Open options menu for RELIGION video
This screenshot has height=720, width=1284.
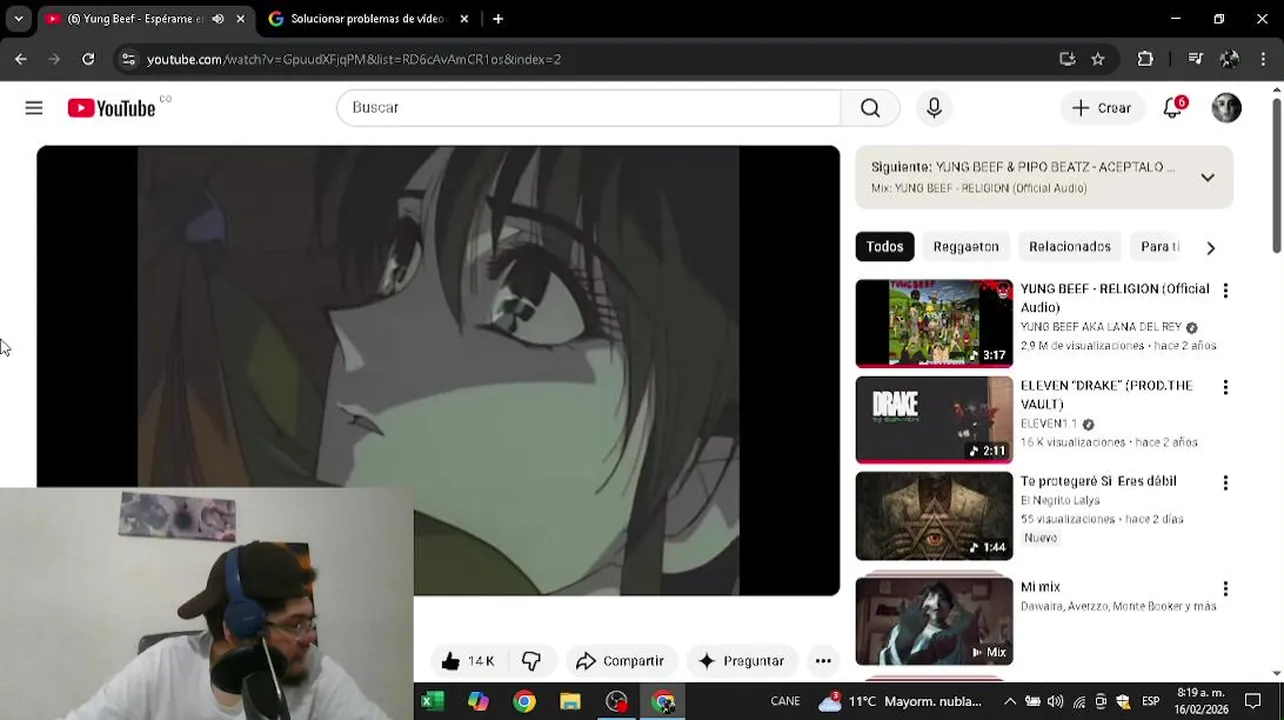(1225, 291)
